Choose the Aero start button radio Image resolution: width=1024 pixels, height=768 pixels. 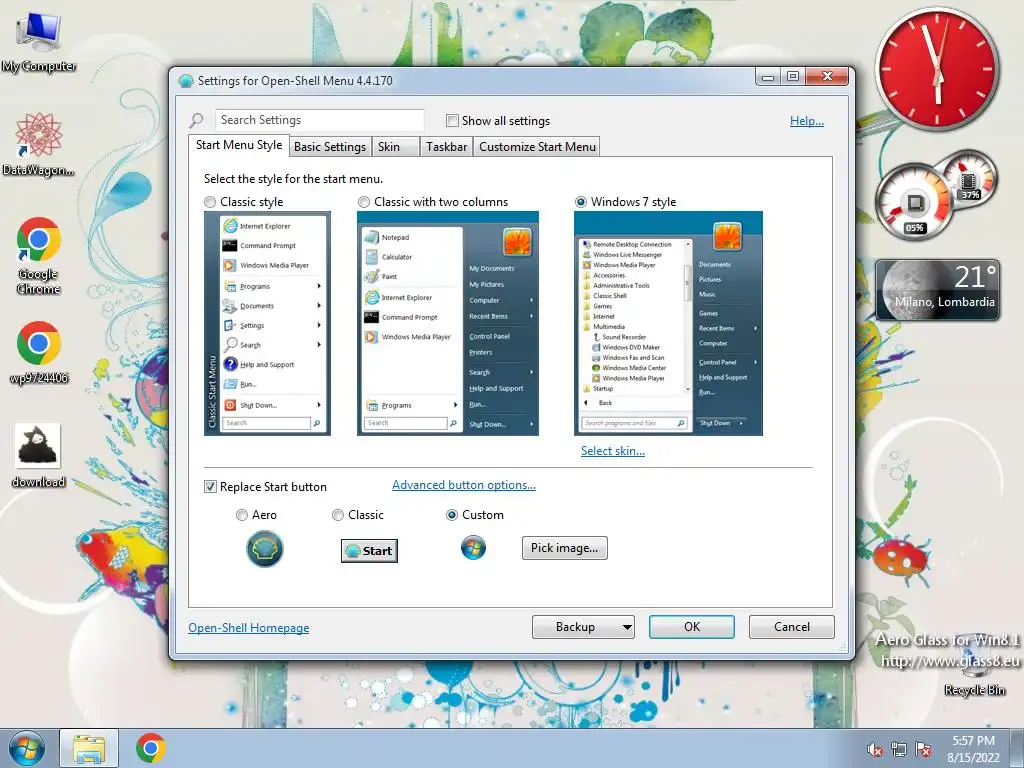click(242, 515)
